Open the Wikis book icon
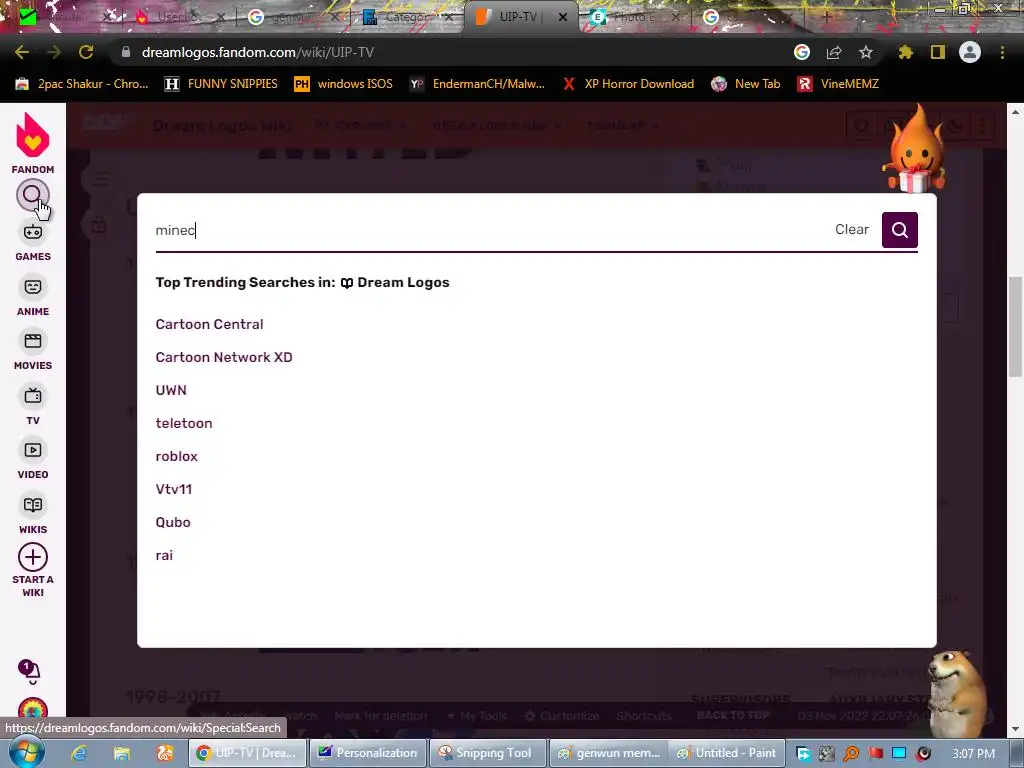 click(33, 505)
